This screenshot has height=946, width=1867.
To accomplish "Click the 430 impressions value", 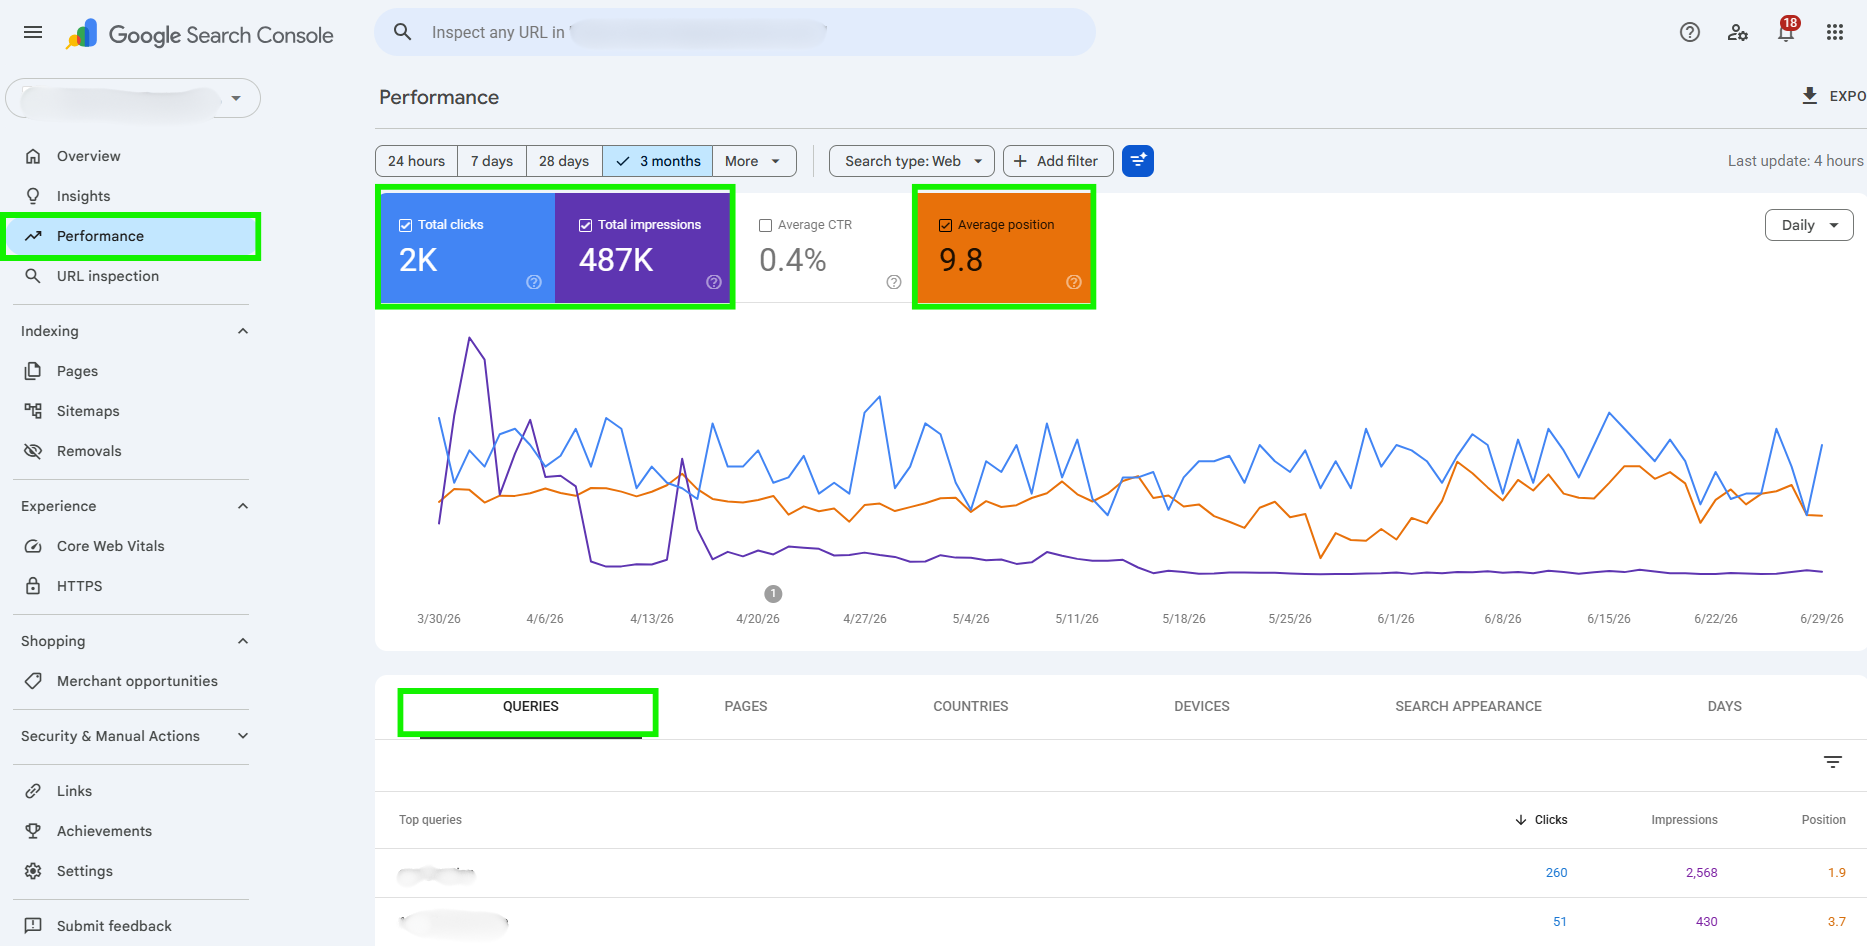I will [x=1706, y=922].
